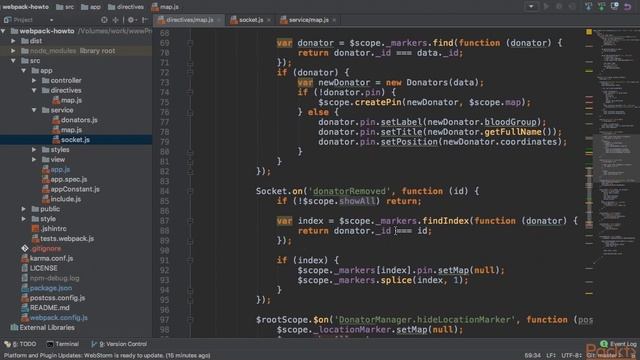This screenshot has width=640, height=360.
Task: Collapse the app folder
Action: pyautogui.click(x=24, y=71)
